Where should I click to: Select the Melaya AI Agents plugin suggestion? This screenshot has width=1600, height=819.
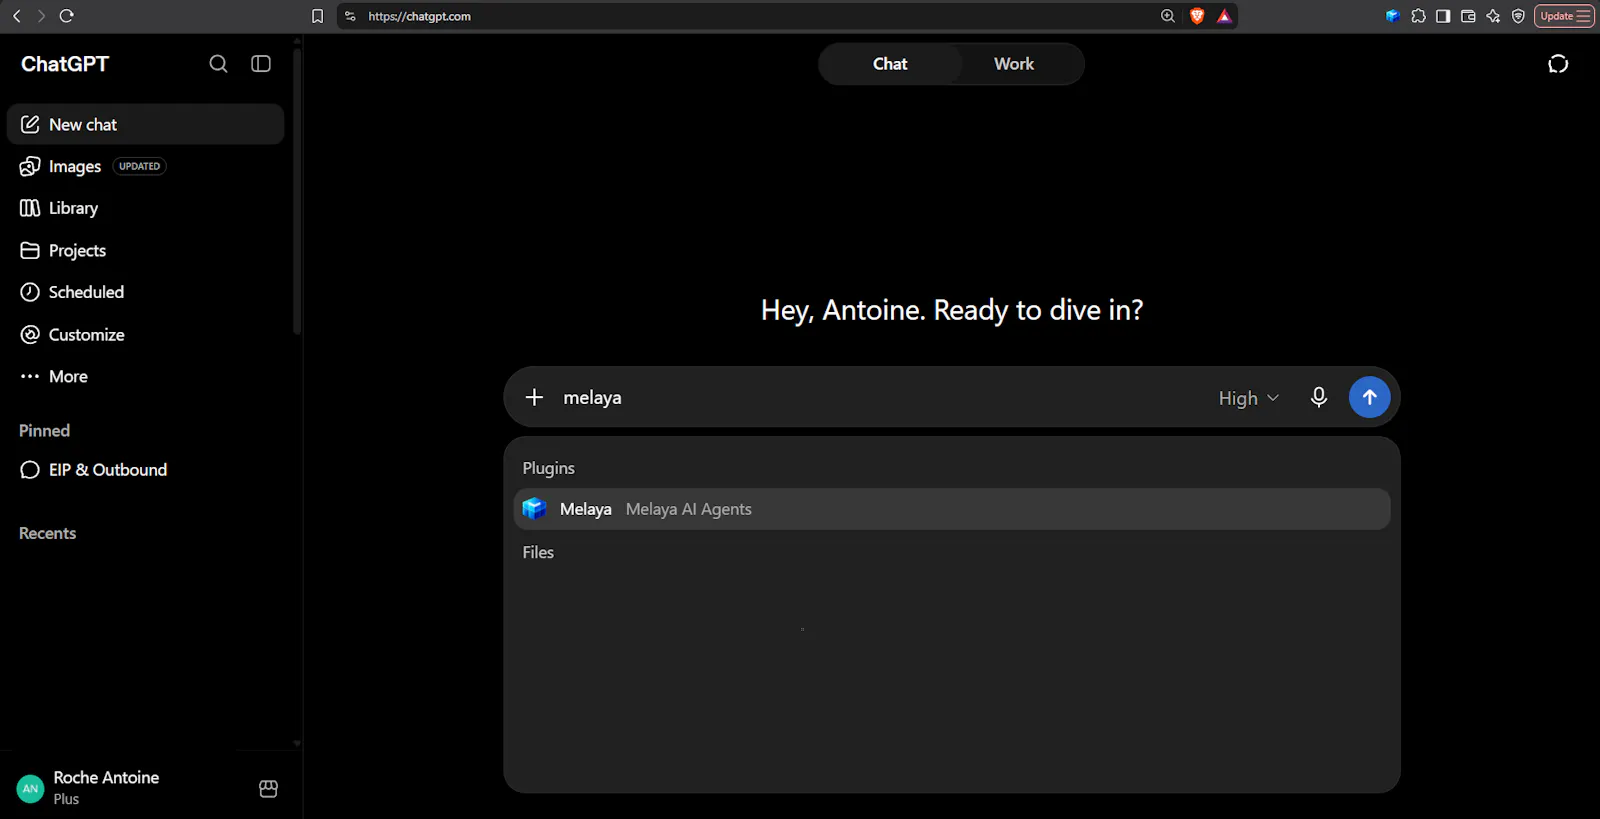click(952, 509)
